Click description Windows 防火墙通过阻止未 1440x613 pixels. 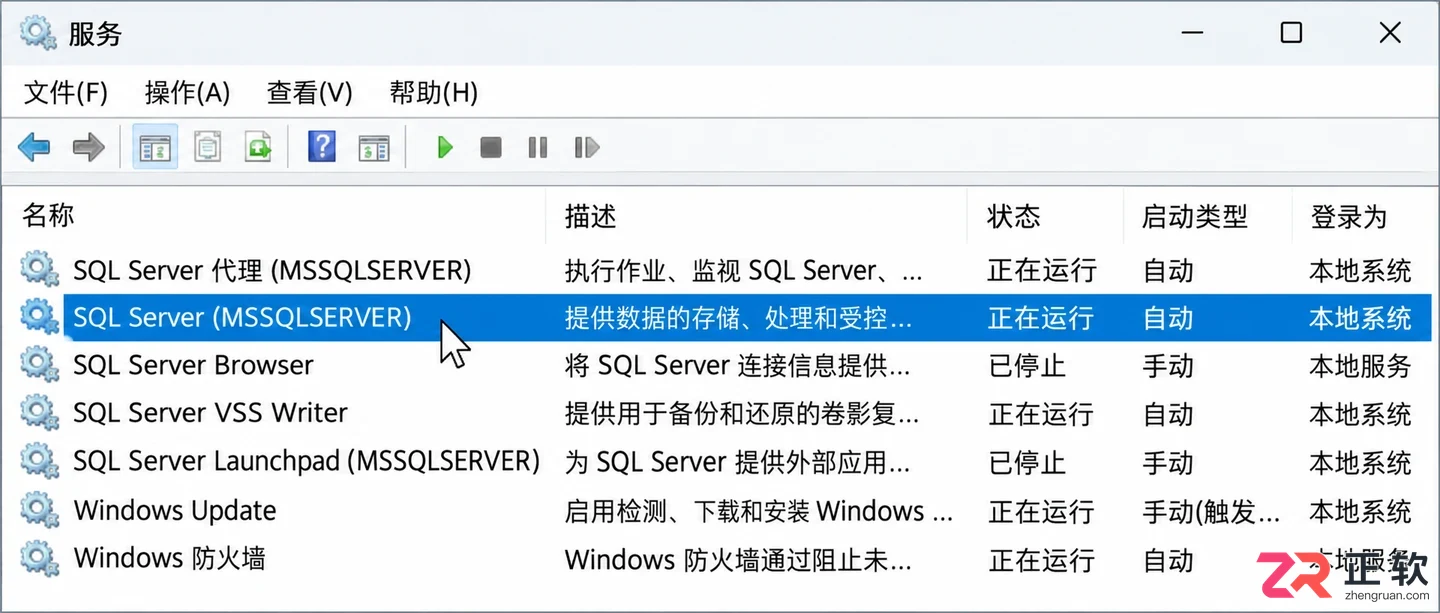coord(739,559)
